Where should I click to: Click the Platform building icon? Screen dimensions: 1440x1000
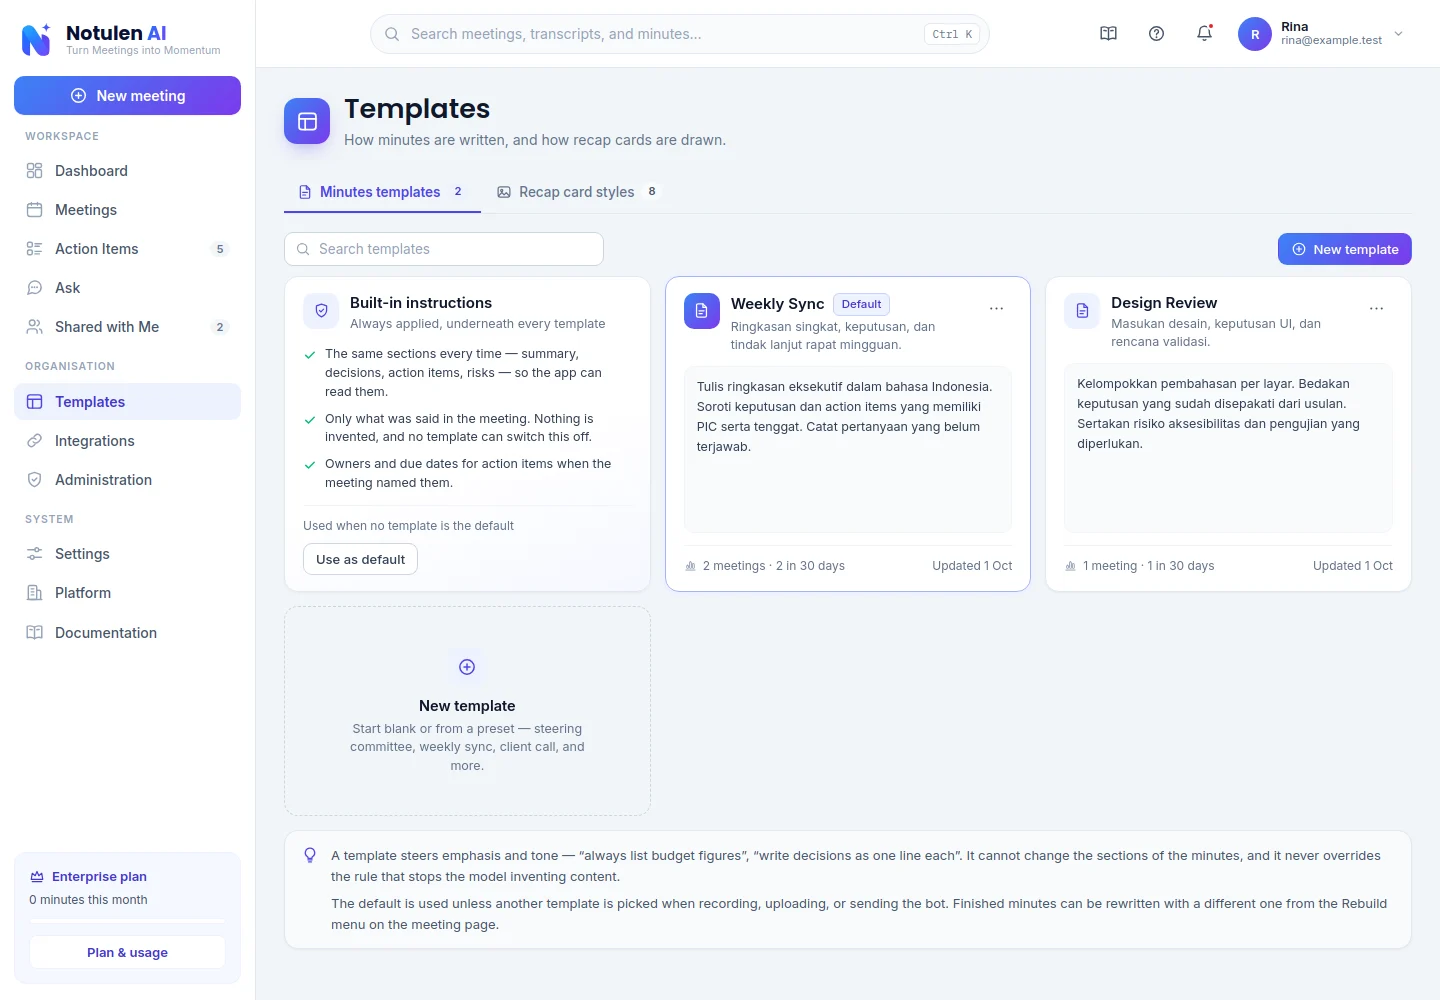(x=34, y=593)
